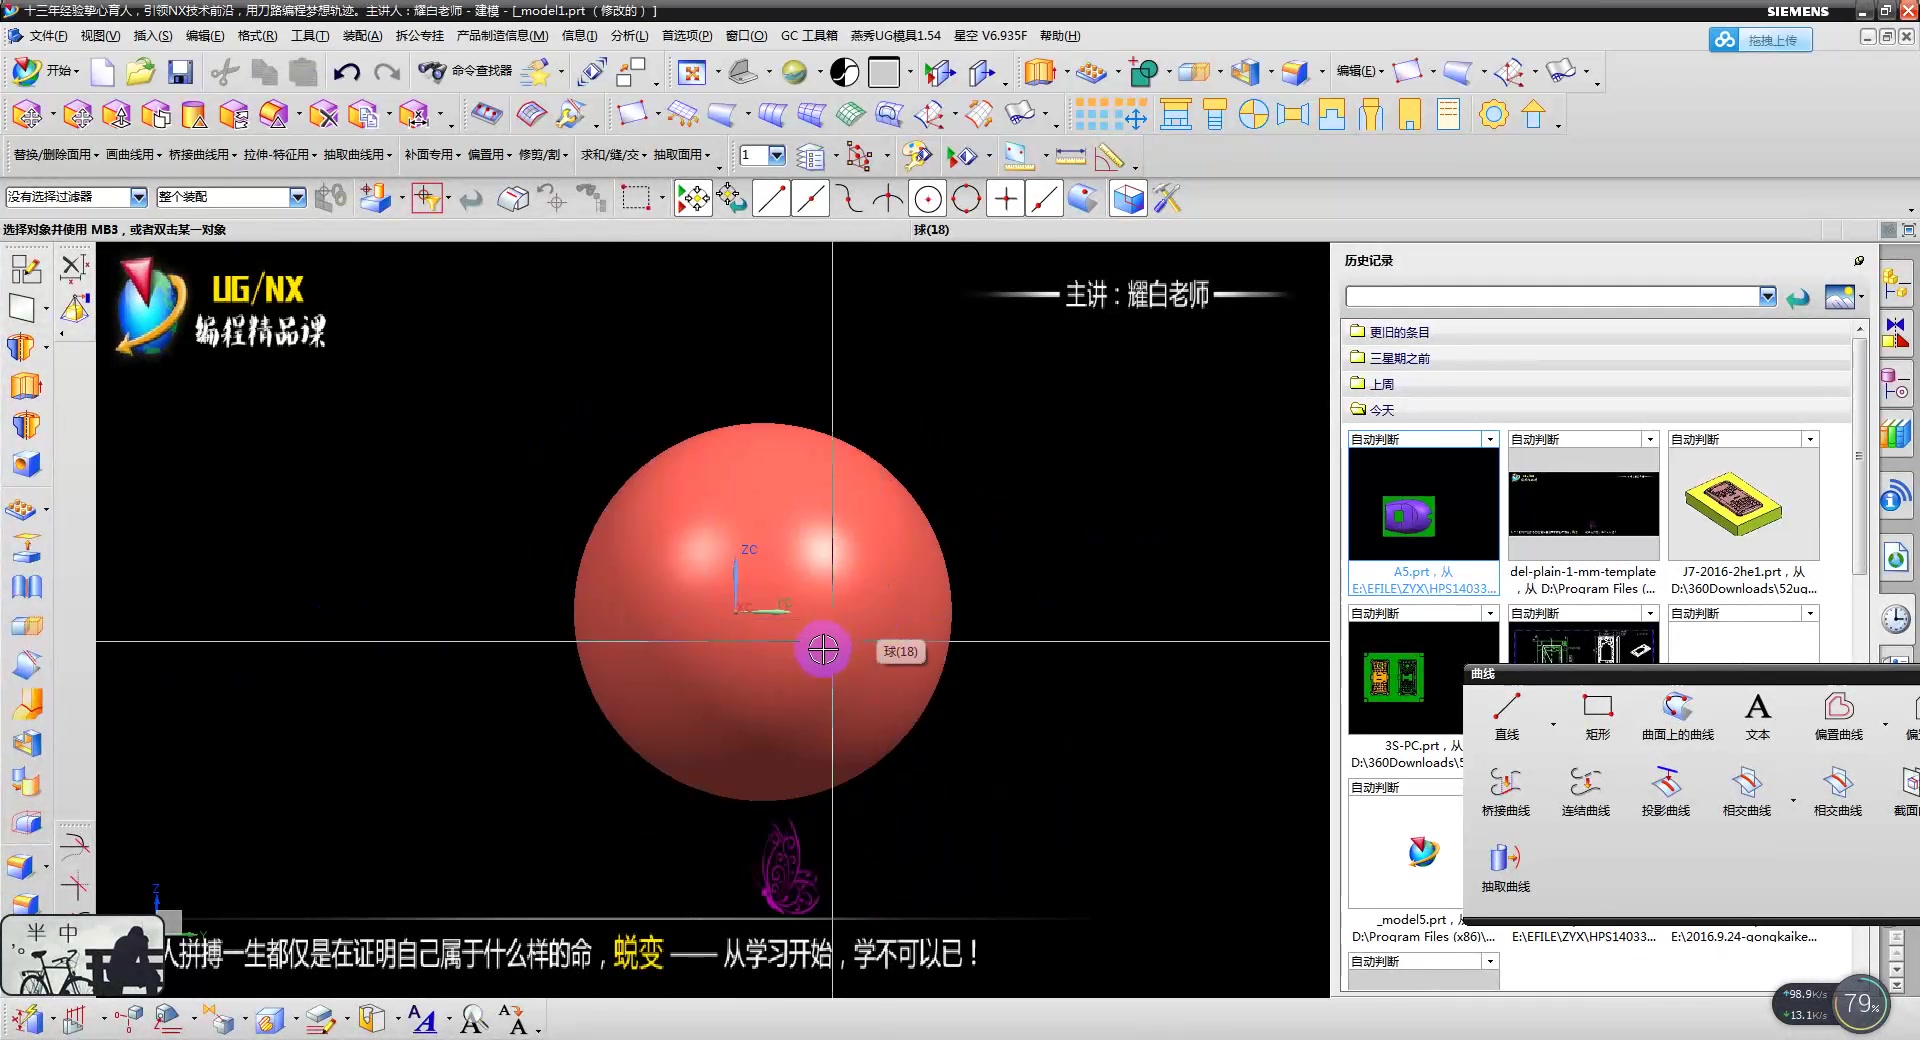Open the 文件(F) menu
The height and width of the screenshot is (1040, 1920).
(48, 36)
